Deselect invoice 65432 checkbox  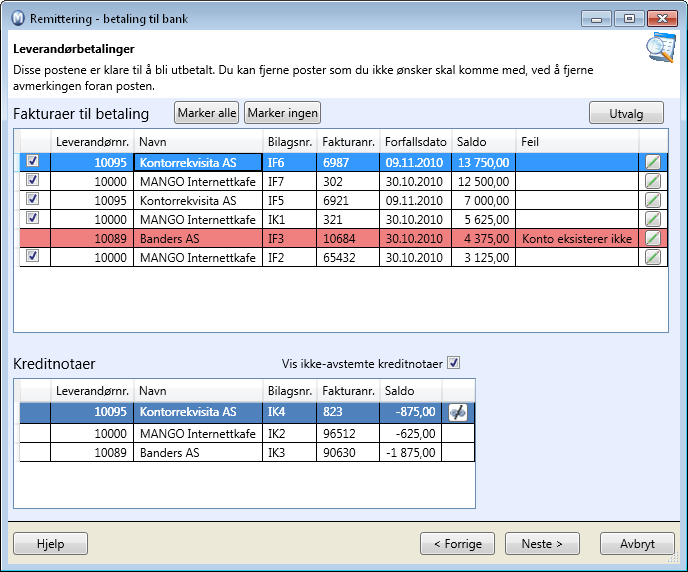(x=32, y=257)
